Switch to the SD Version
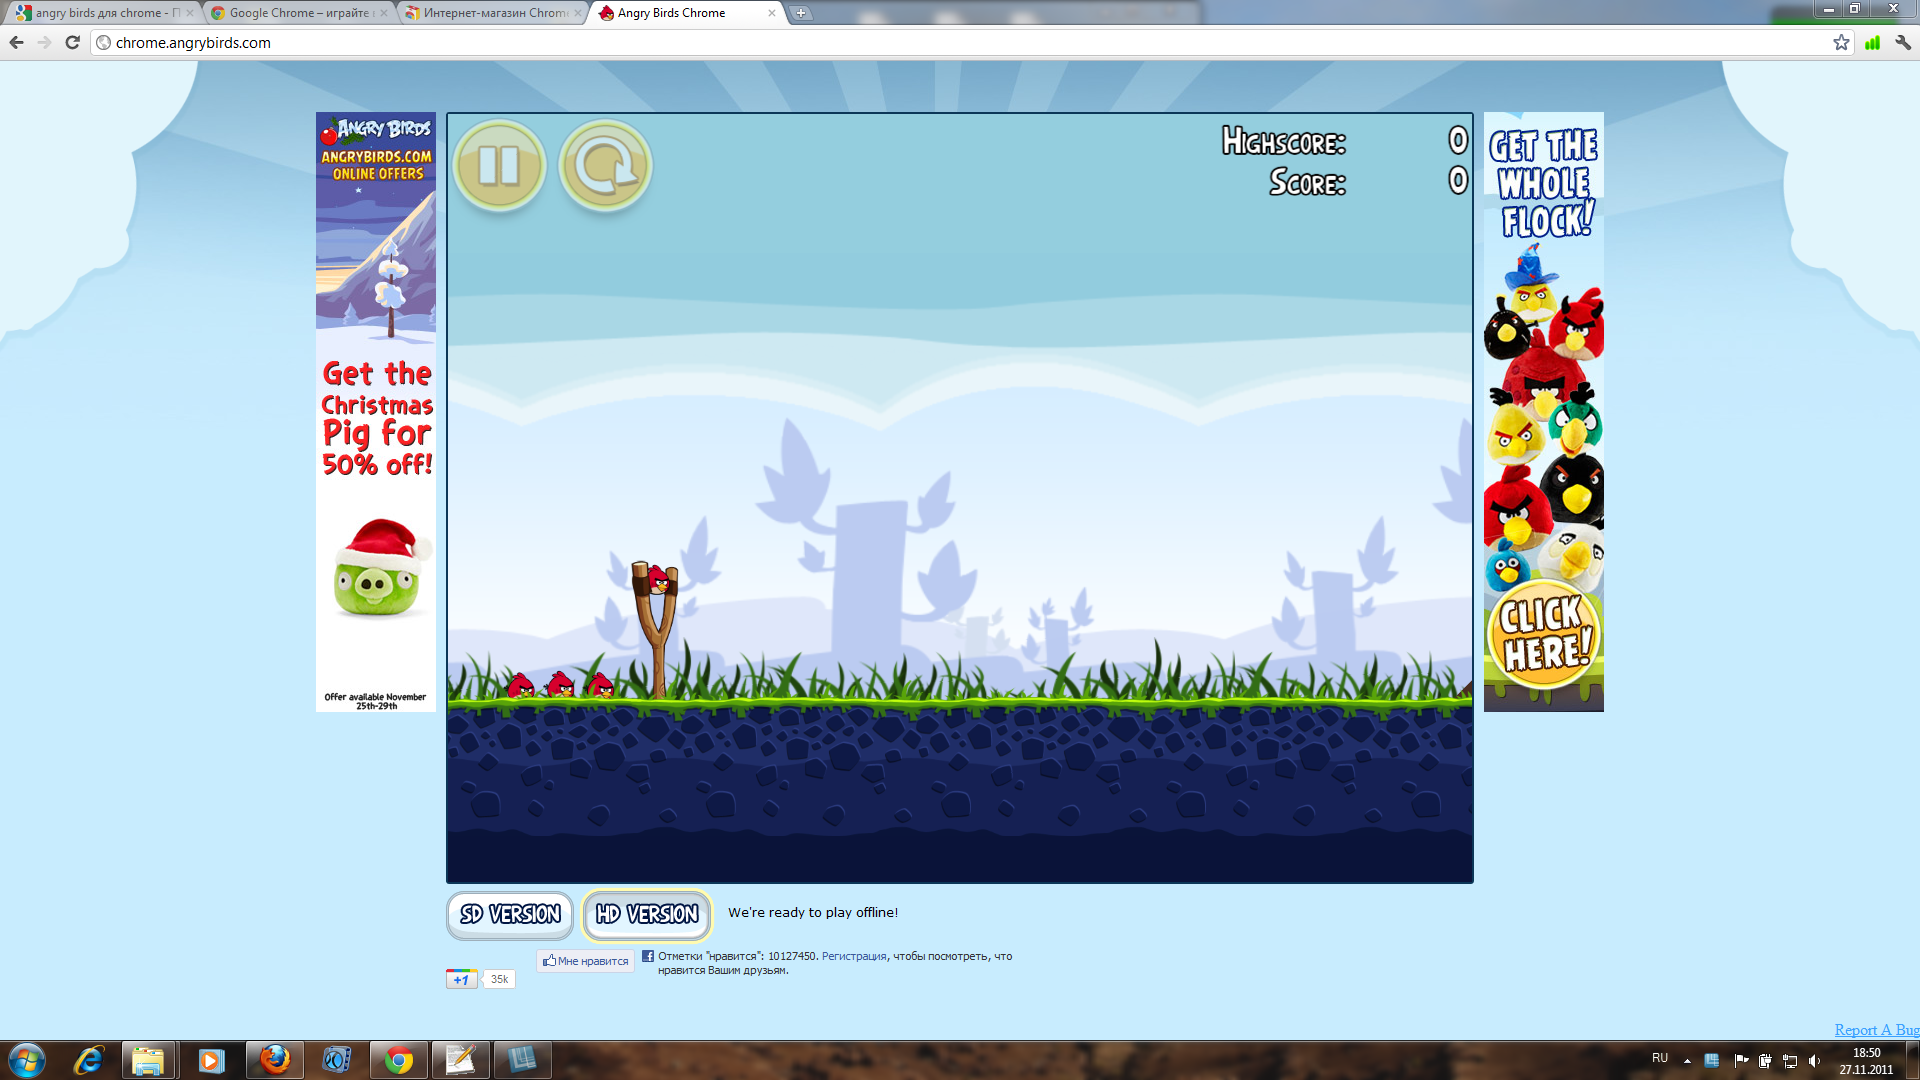The image size is (1920, 1080). click(510, 914)
